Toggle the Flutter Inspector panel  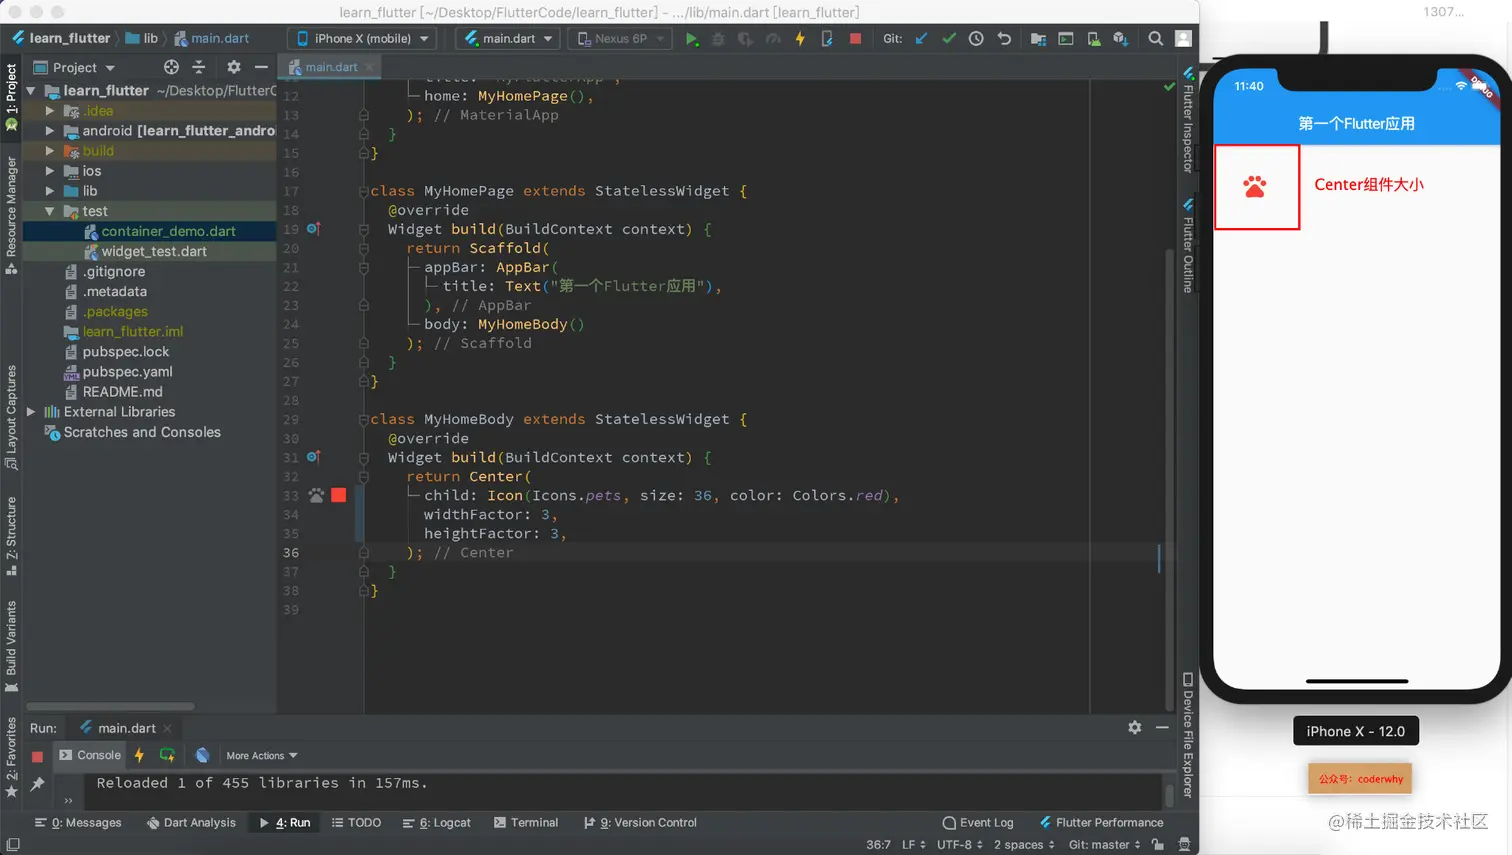(1188, 120)
